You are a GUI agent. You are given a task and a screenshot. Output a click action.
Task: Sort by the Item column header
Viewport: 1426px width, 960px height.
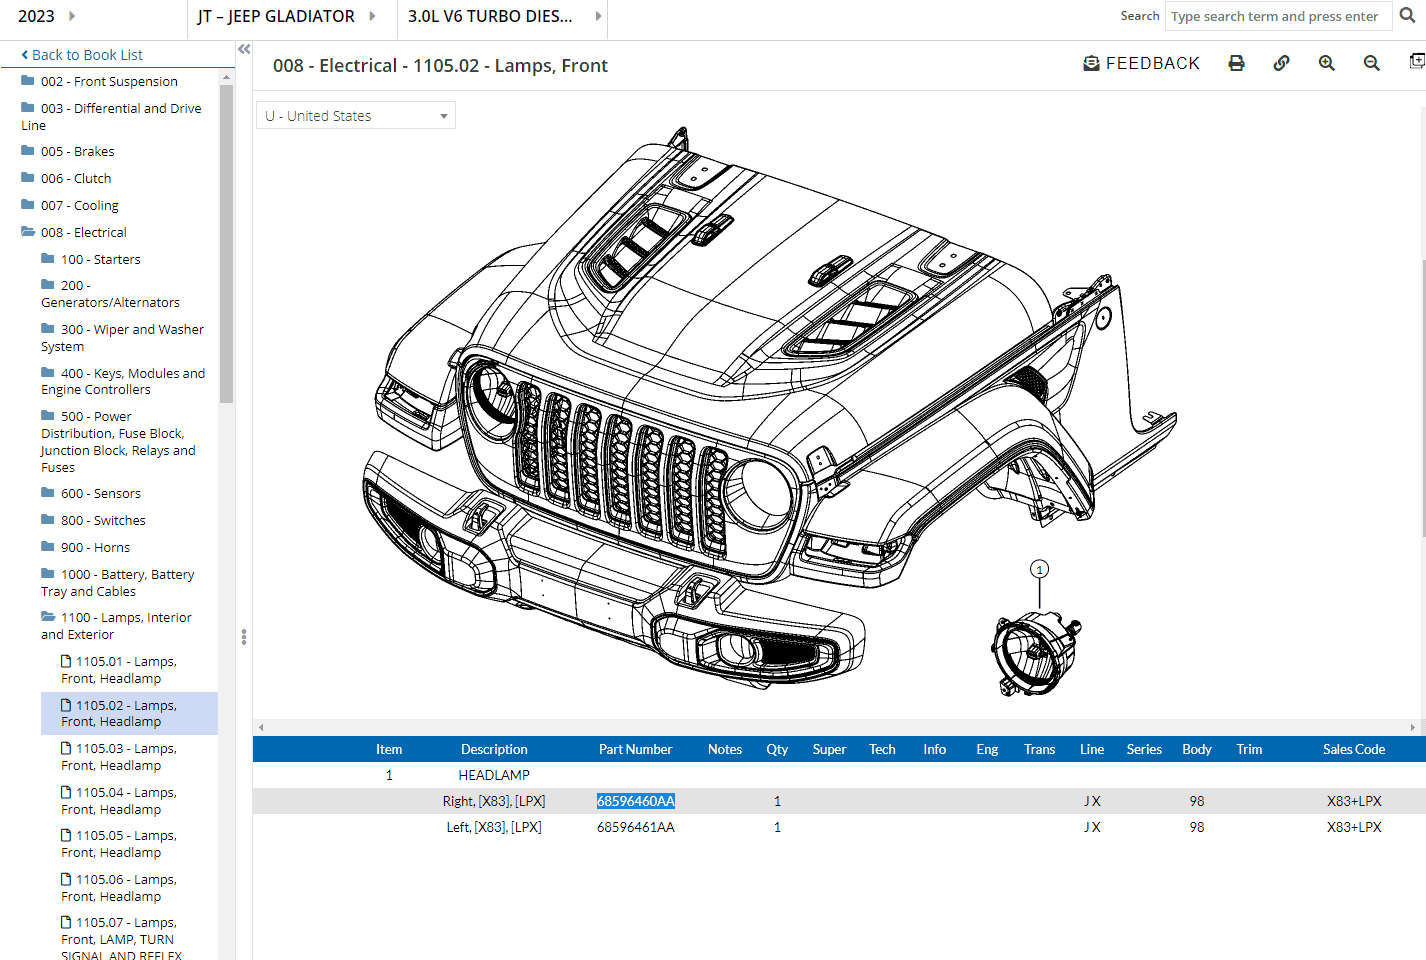[389, 749]
